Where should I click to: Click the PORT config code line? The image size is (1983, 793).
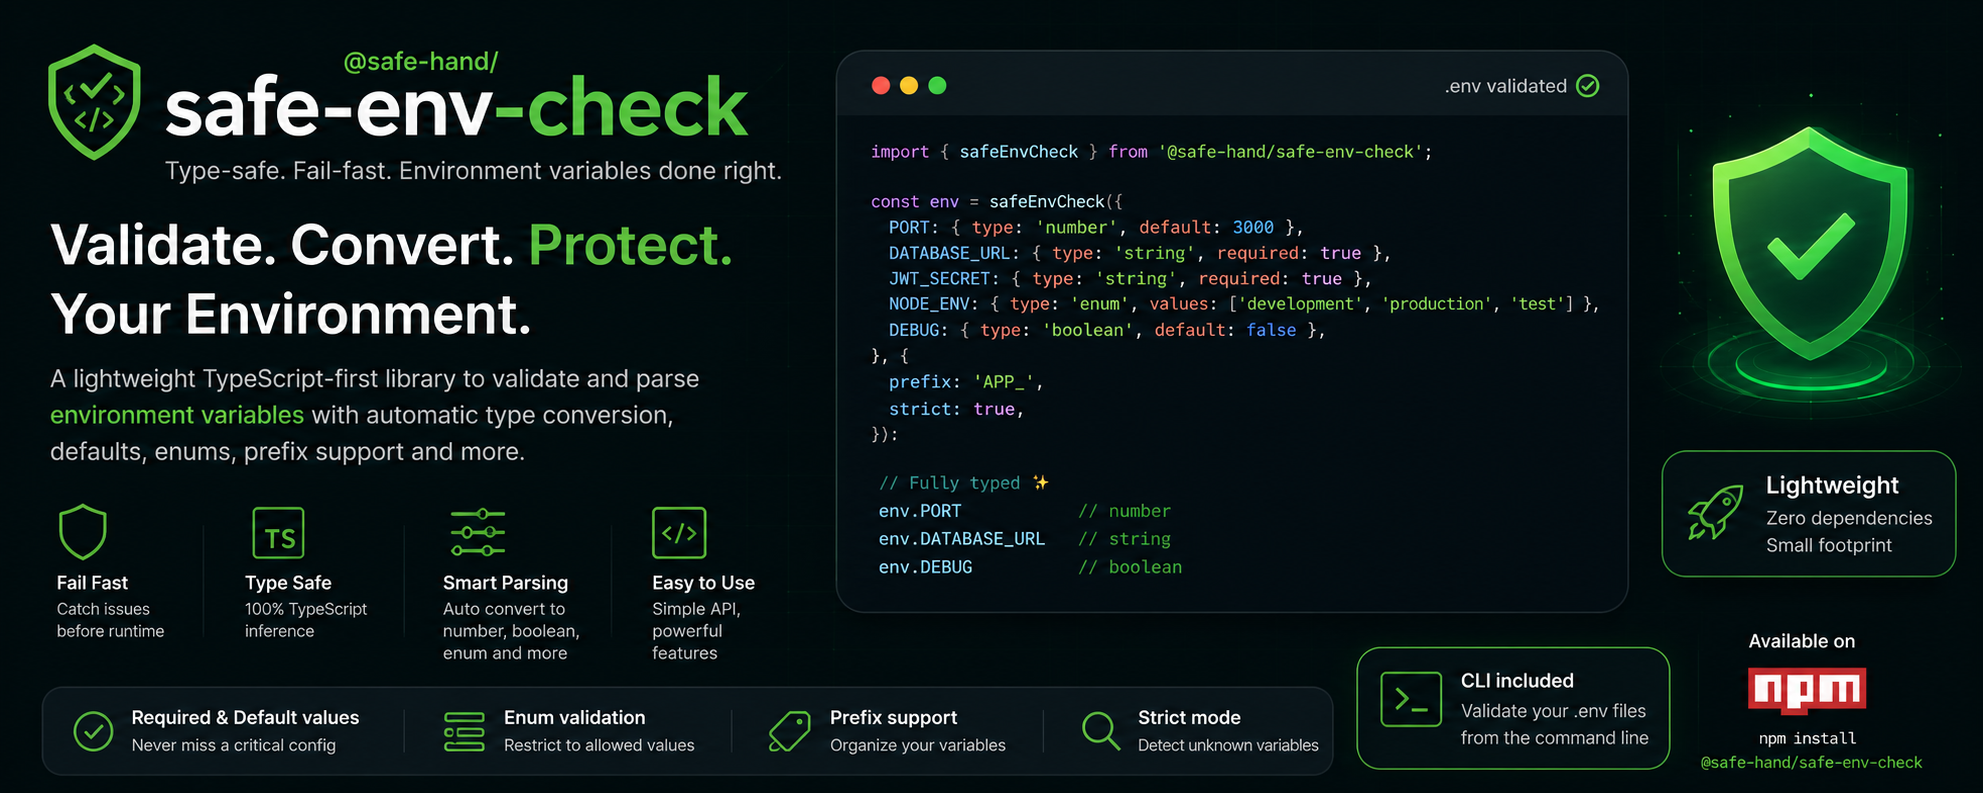coord(1096,228)
